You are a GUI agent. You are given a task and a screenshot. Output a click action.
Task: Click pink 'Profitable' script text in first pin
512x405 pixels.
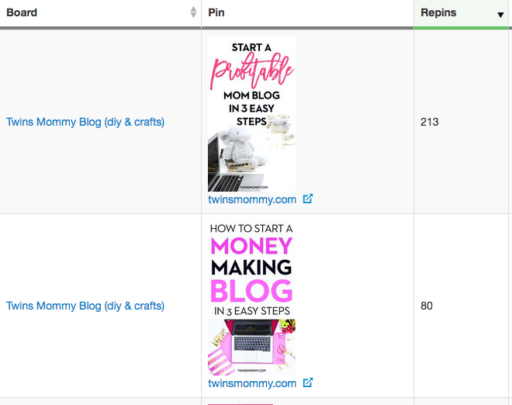pos(252,71)
